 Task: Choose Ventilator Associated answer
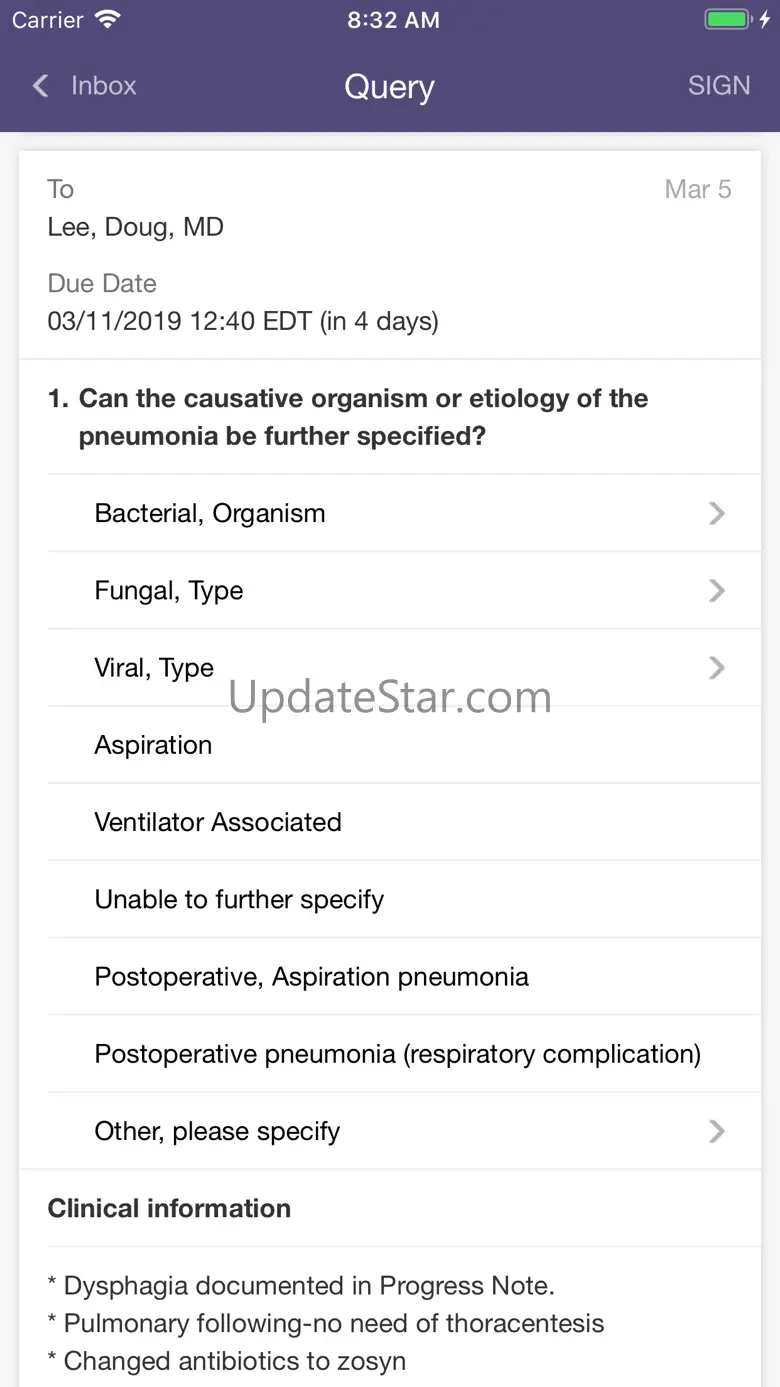pyautogui.click(x=404, y=822)
